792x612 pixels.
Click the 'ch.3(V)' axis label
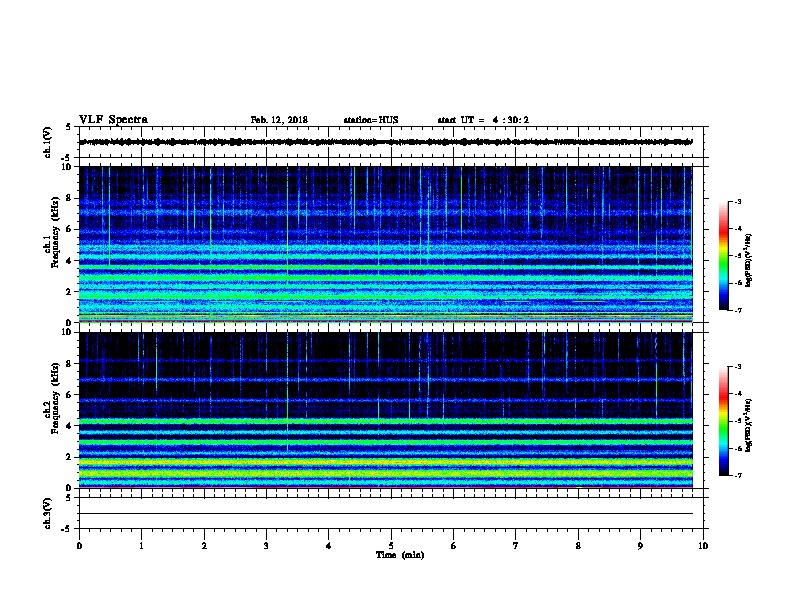[x=48, y=513]
